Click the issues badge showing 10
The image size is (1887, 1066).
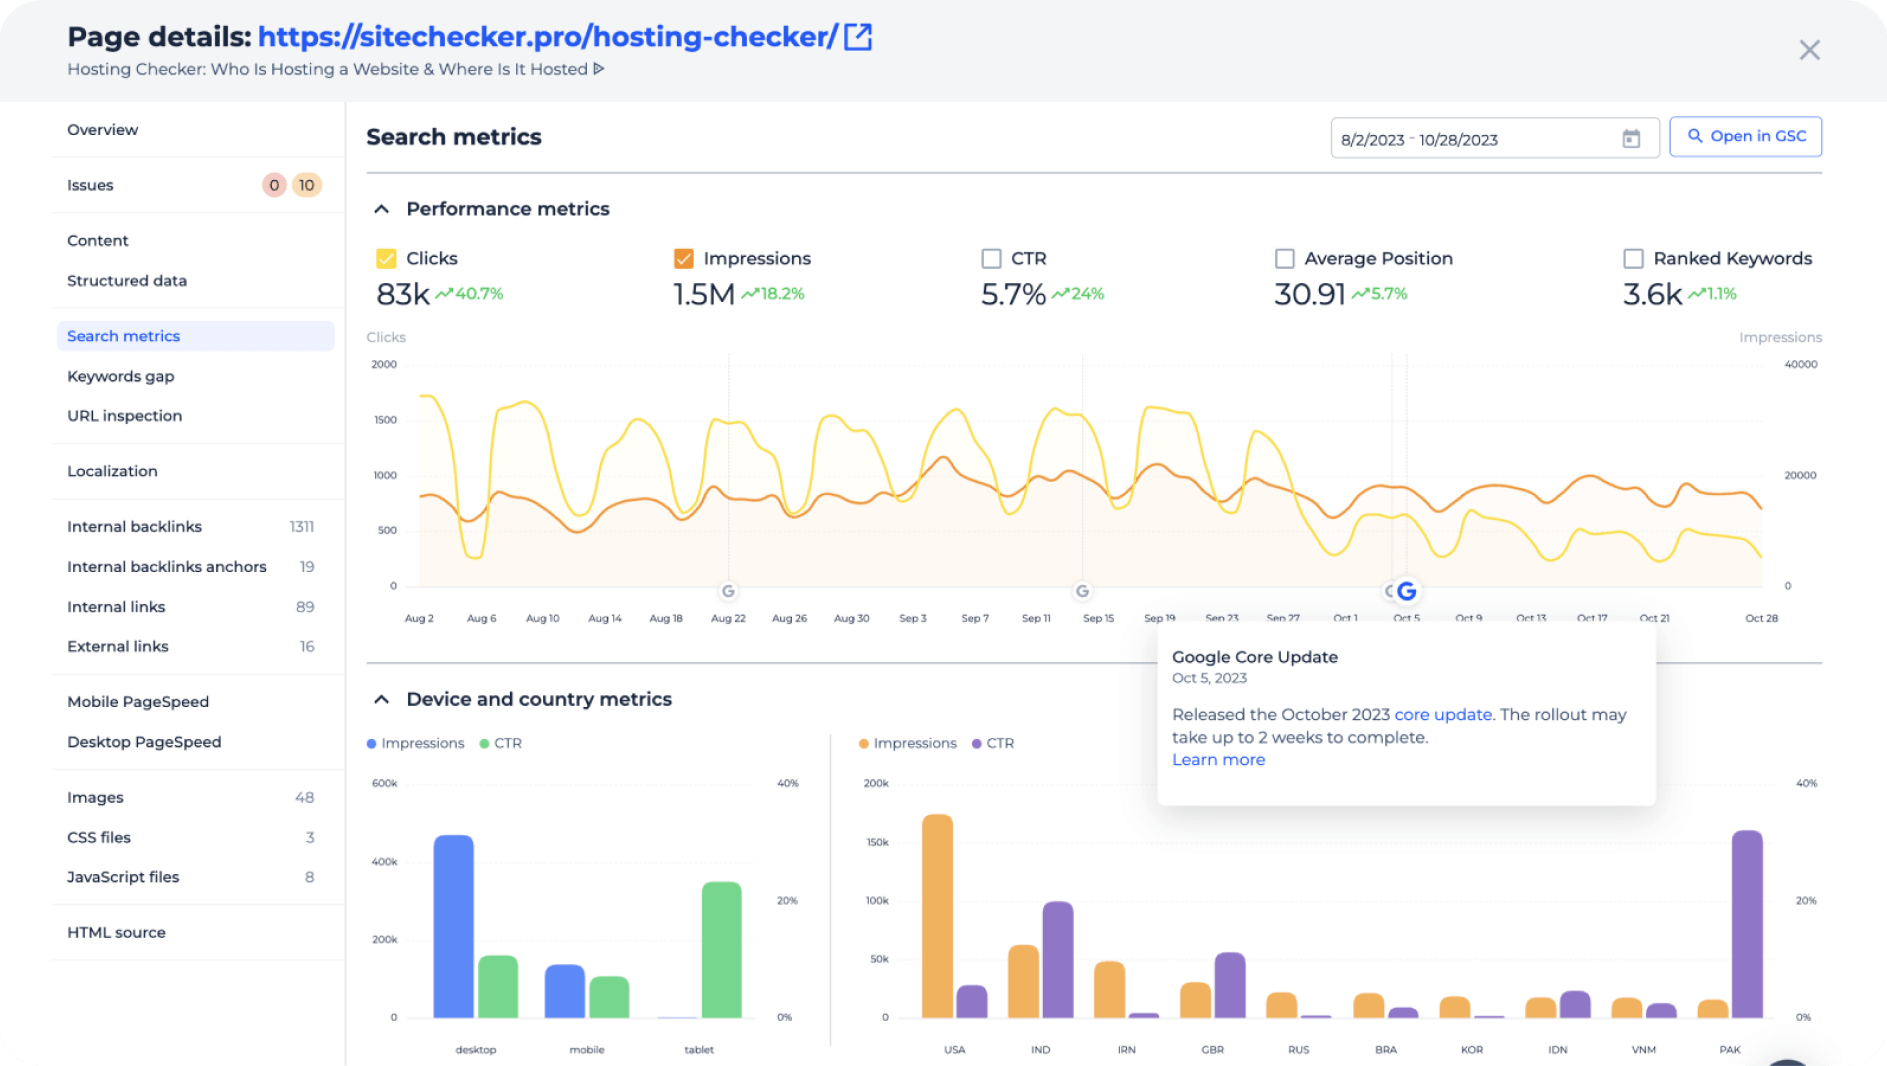click(x=306, y=185)
